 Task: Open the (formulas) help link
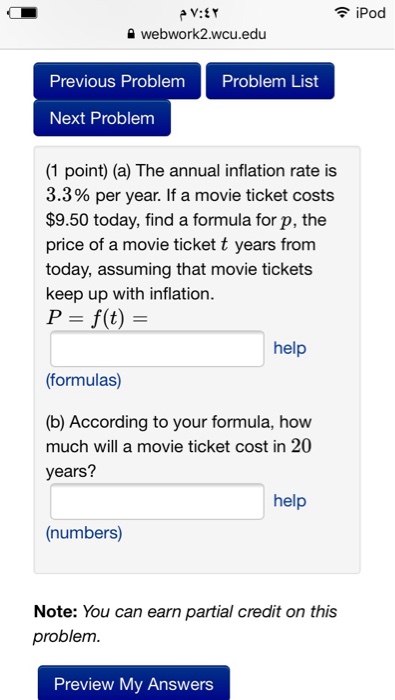pyautogui.click(x=83, y=380)
